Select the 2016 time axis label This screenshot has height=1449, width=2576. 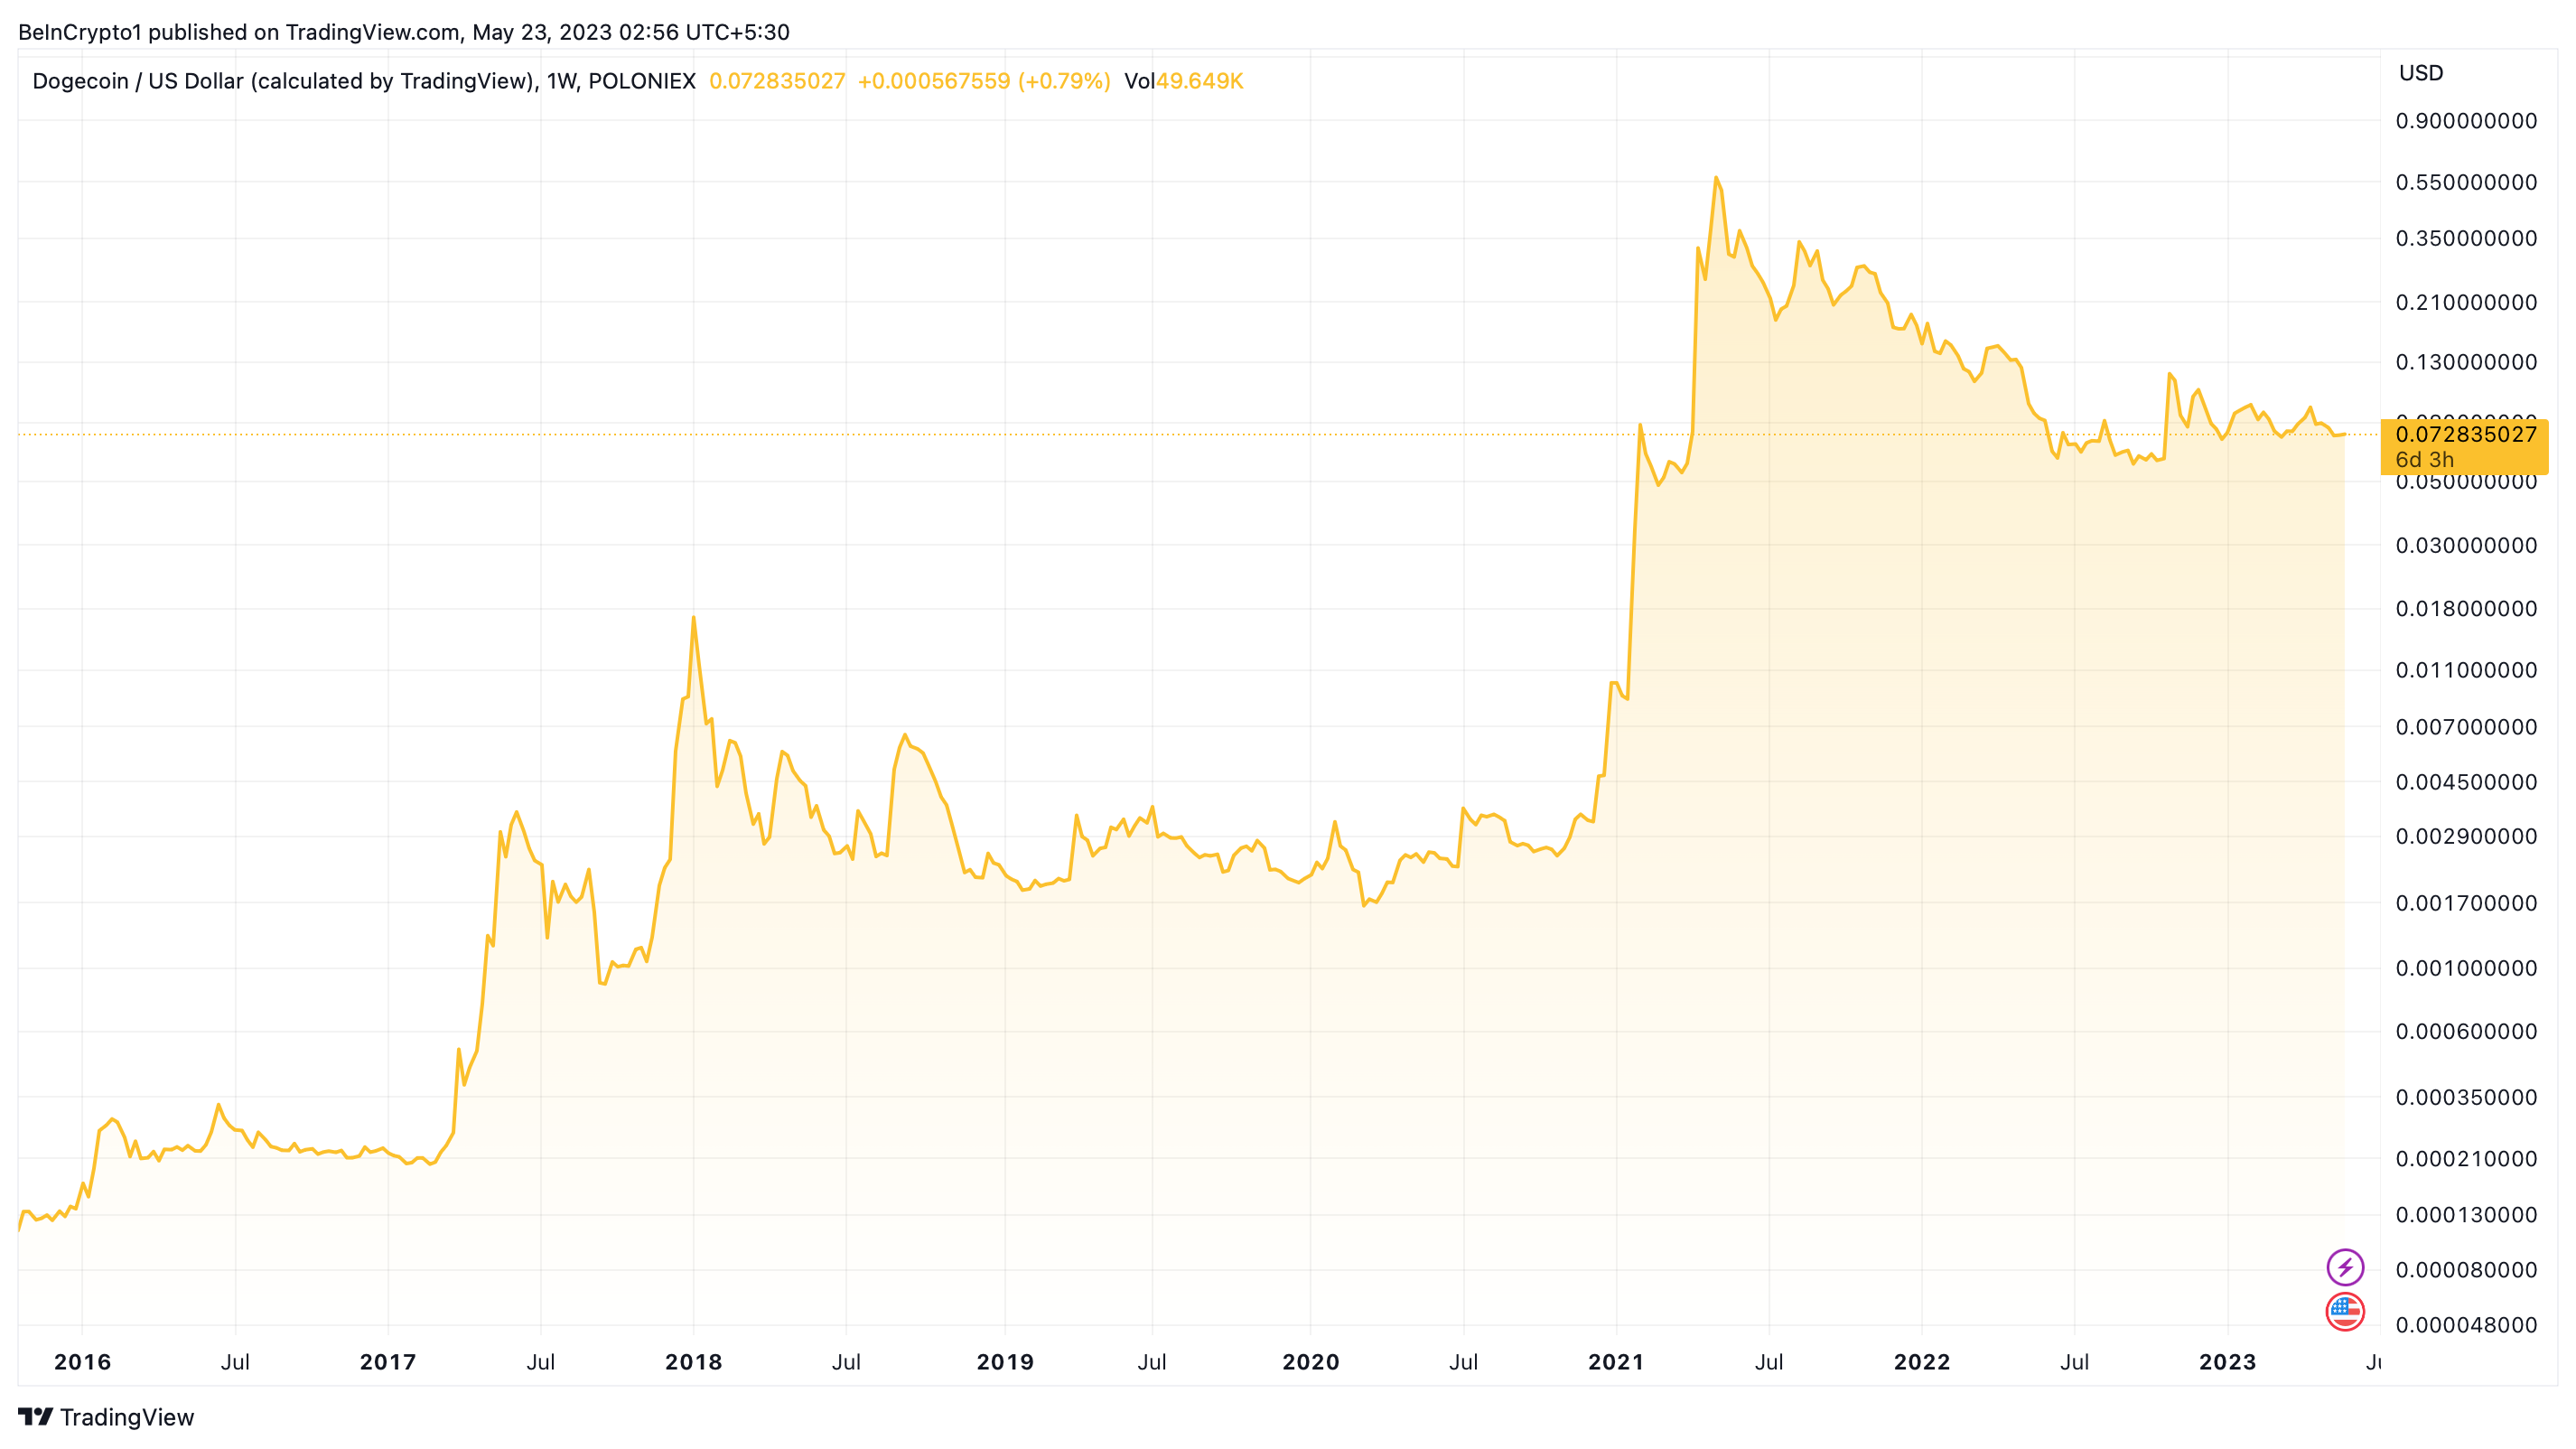pyautogui.click(x=82, y=1361)
